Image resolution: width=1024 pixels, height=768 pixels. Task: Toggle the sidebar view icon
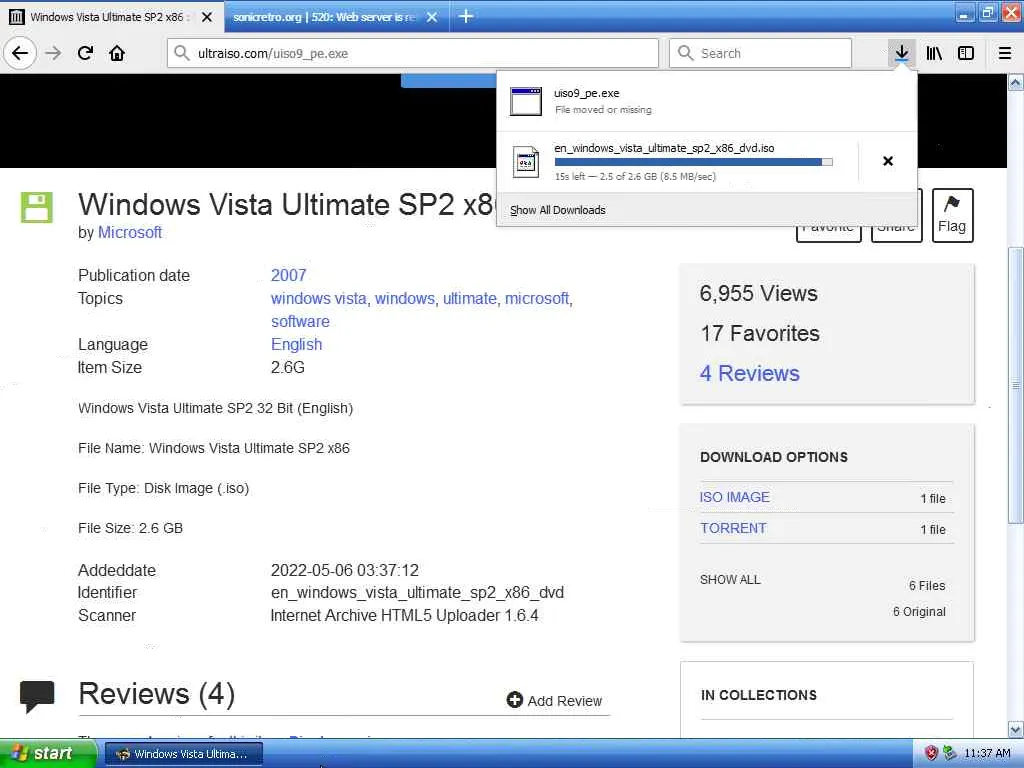pos(966,53)
